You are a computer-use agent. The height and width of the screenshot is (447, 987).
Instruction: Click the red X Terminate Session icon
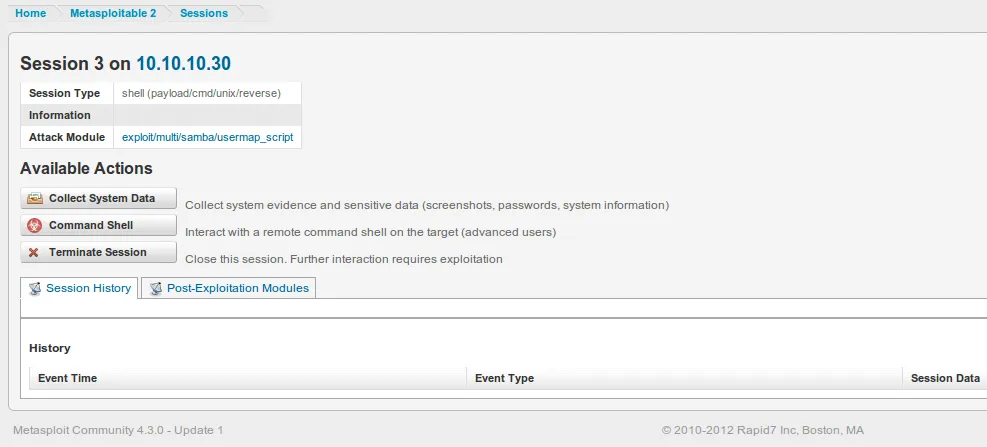(35, 253)
